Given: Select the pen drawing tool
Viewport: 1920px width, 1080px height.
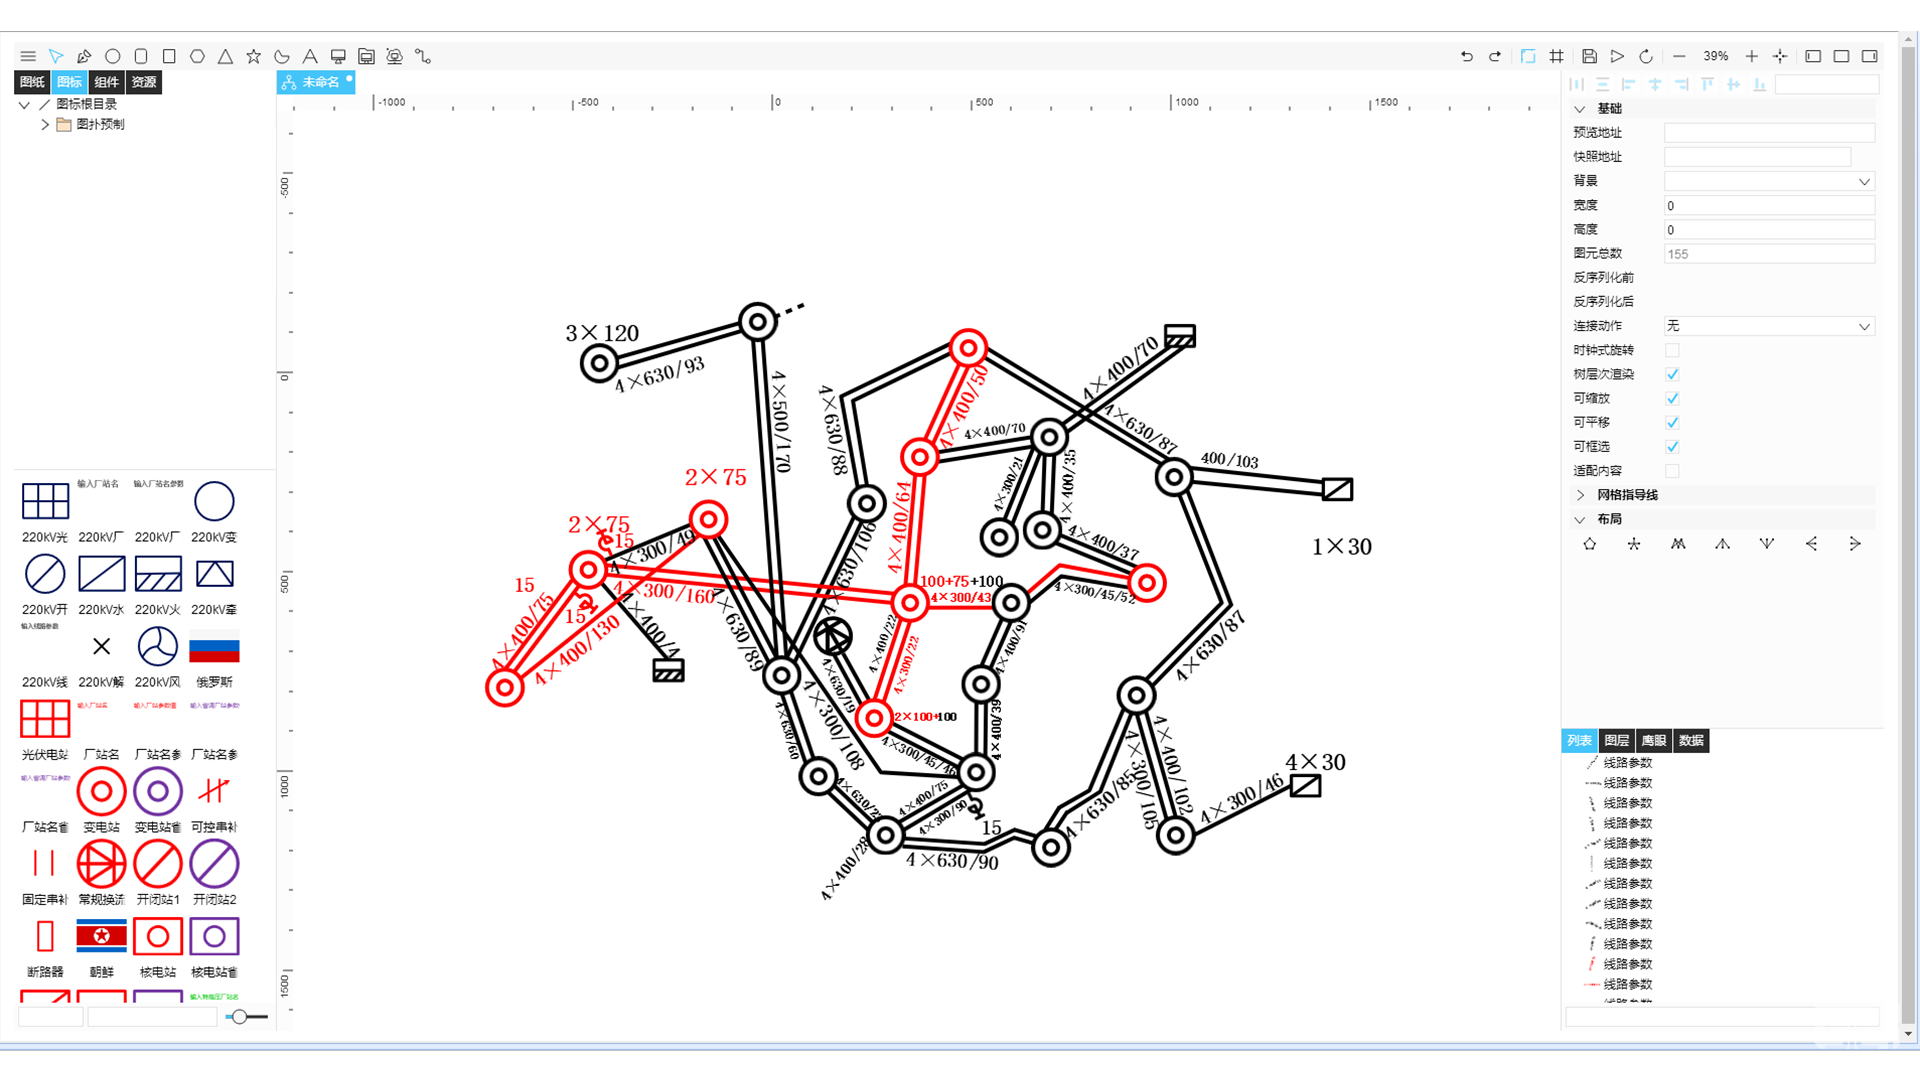Looking at the screenshot, I should (x=84, y=57).
